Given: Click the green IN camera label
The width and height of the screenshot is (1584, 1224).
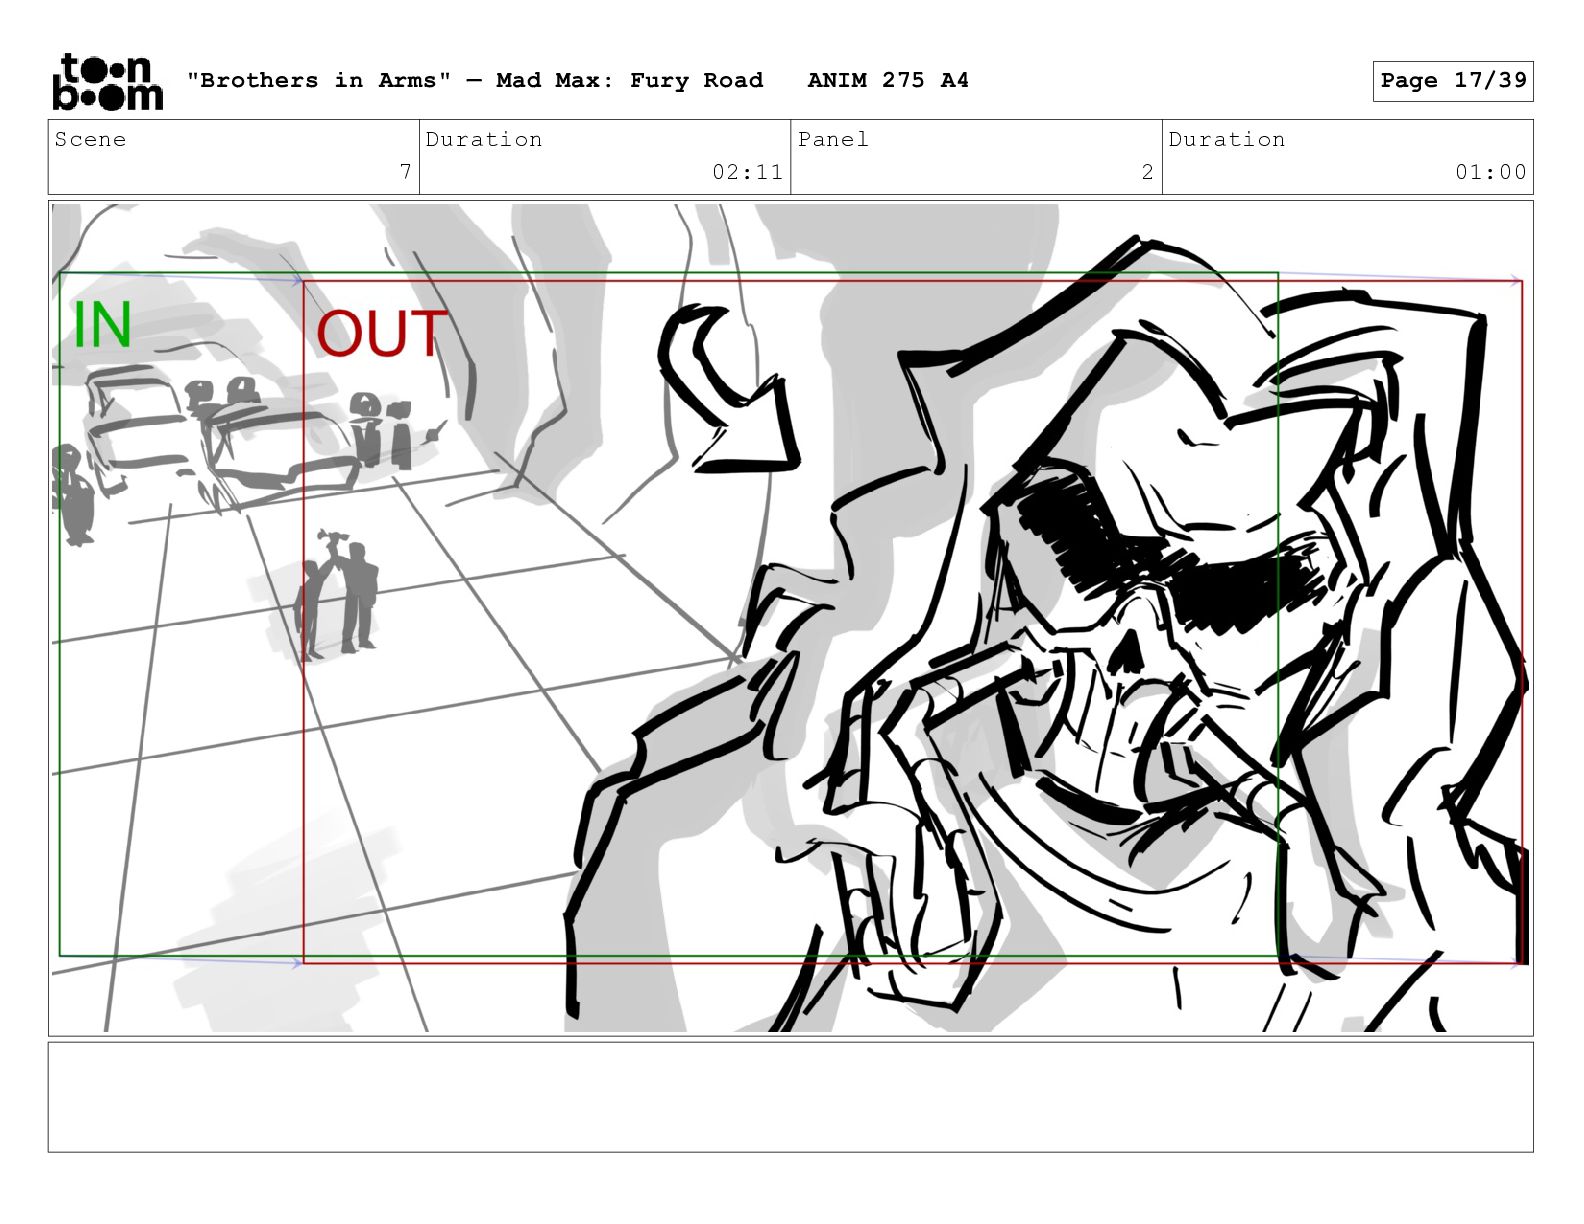Looking at the screenshot, I should point(102,324).
